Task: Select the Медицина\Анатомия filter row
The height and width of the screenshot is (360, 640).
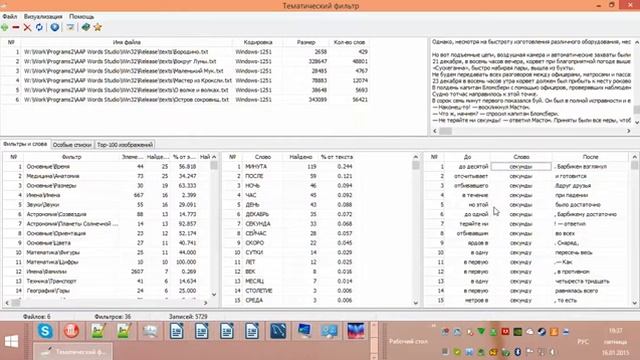Action: [x=107, y=176]
